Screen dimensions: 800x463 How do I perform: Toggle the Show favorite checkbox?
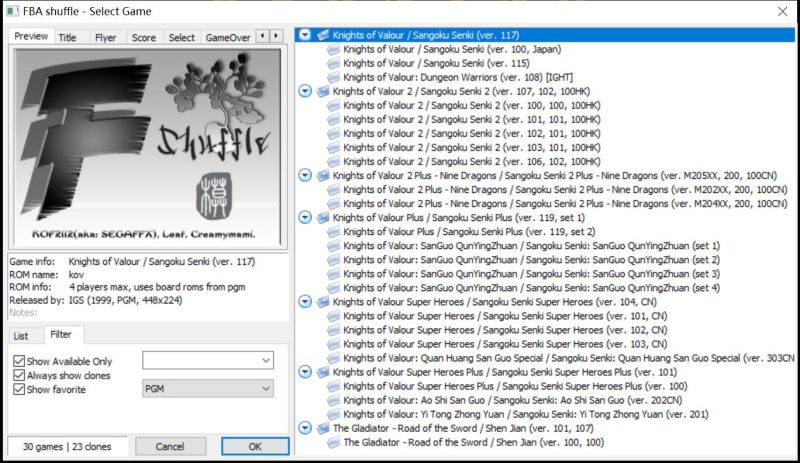(19, 389)
